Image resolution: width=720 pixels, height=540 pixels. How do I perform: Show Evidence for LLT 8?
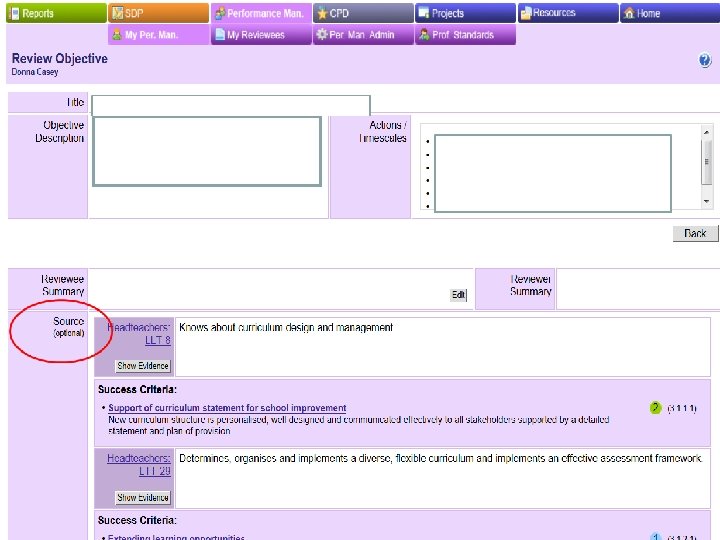tap(143, 366)
